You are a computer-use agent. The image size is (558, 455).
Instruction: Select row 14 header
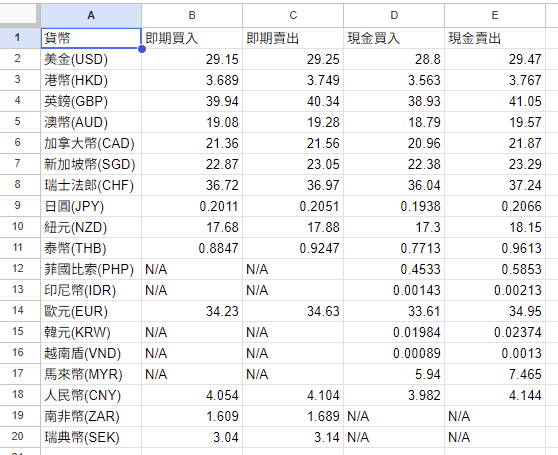[18, 311]
